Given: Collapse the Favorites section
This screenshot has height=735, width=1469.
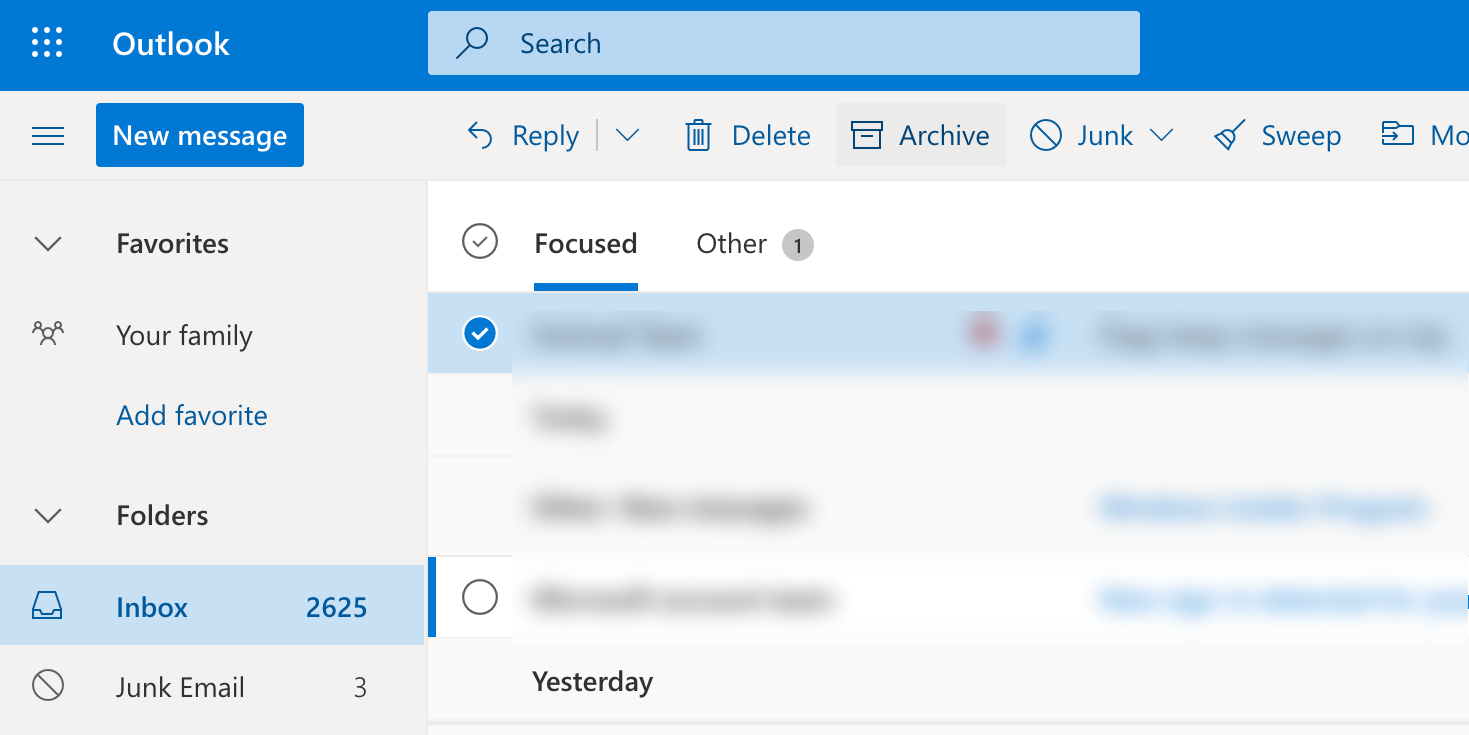Looking at the screenshot, I should click(x=47, y=243).
